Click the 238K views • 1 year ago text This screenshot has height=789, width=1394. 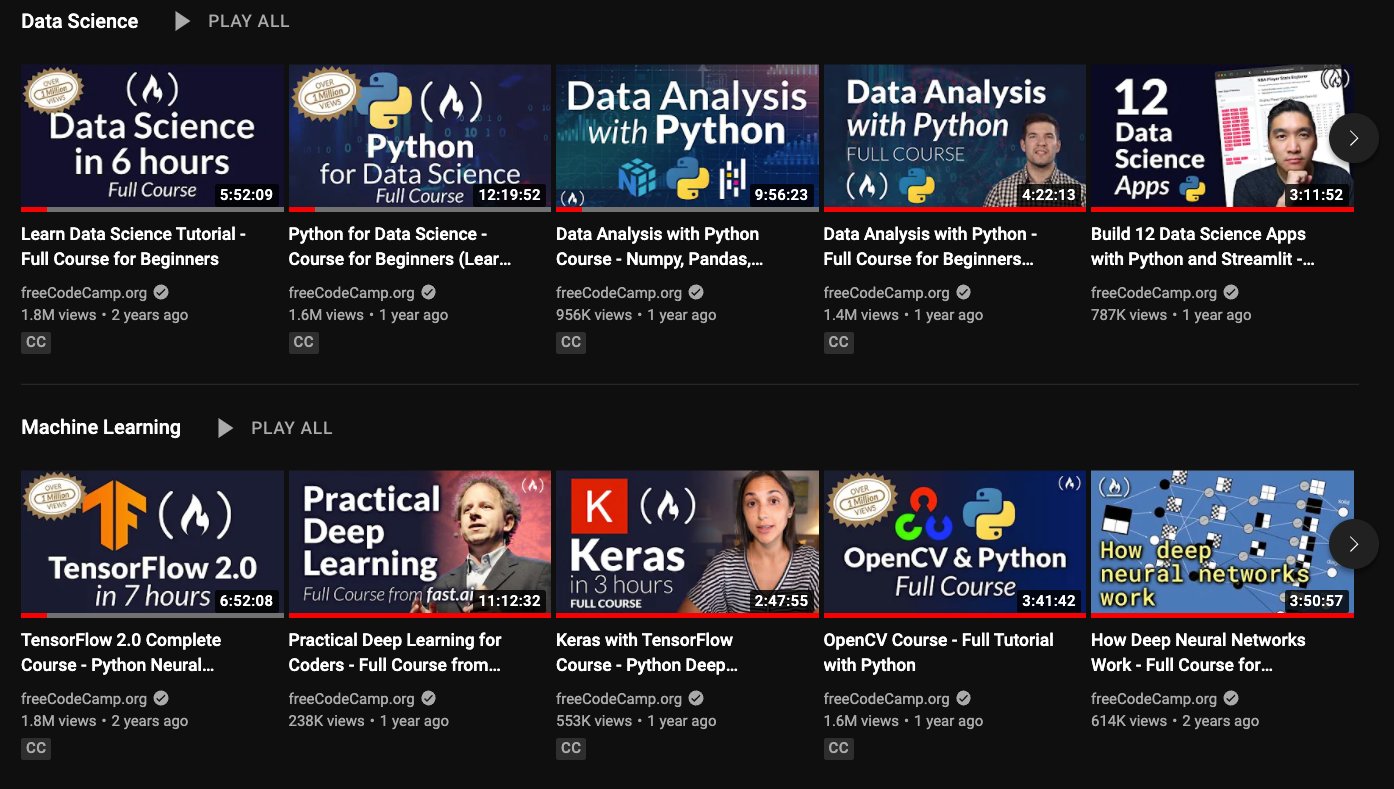[369, 720]
